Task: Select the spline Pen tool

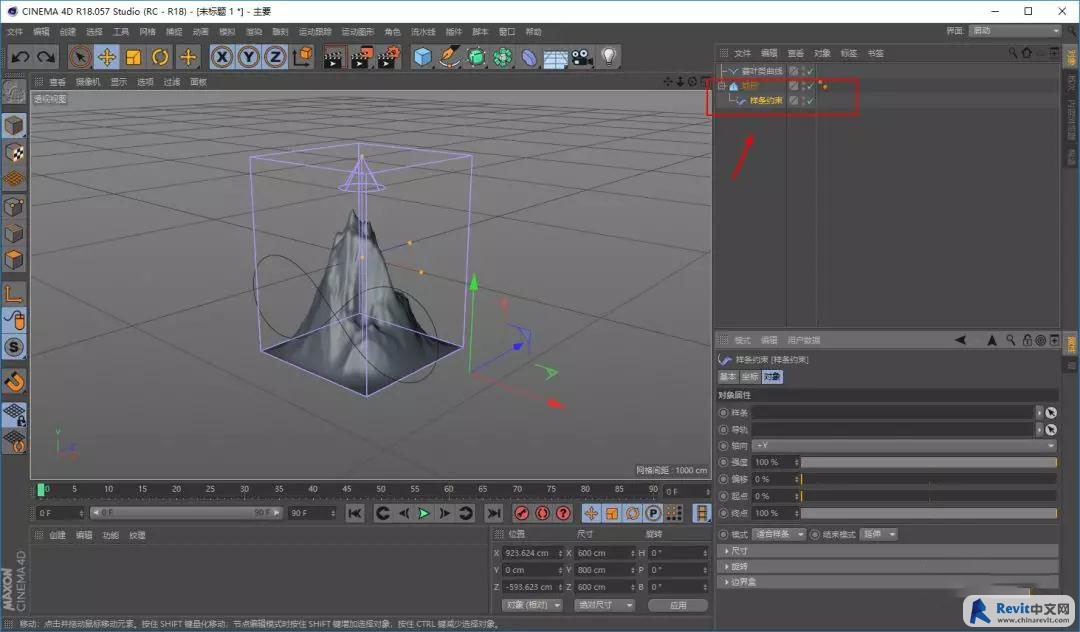Action: [x=449, y=57]
